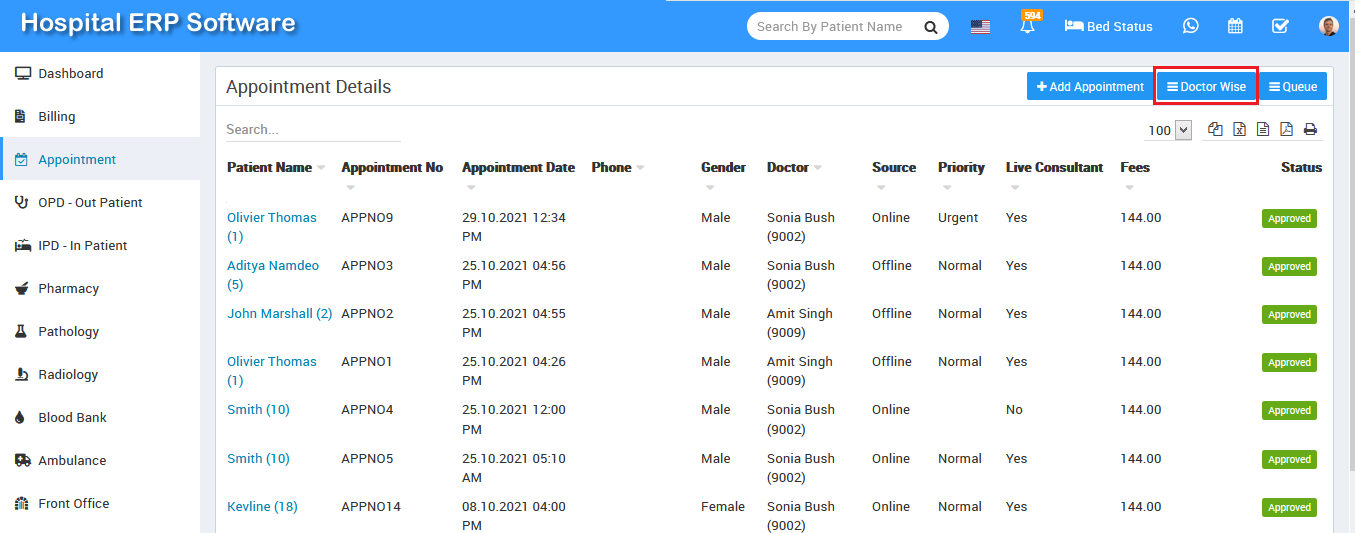This screenshot has height=533, width=1355.
Task: Click the table Search... input
Action: 313,129
